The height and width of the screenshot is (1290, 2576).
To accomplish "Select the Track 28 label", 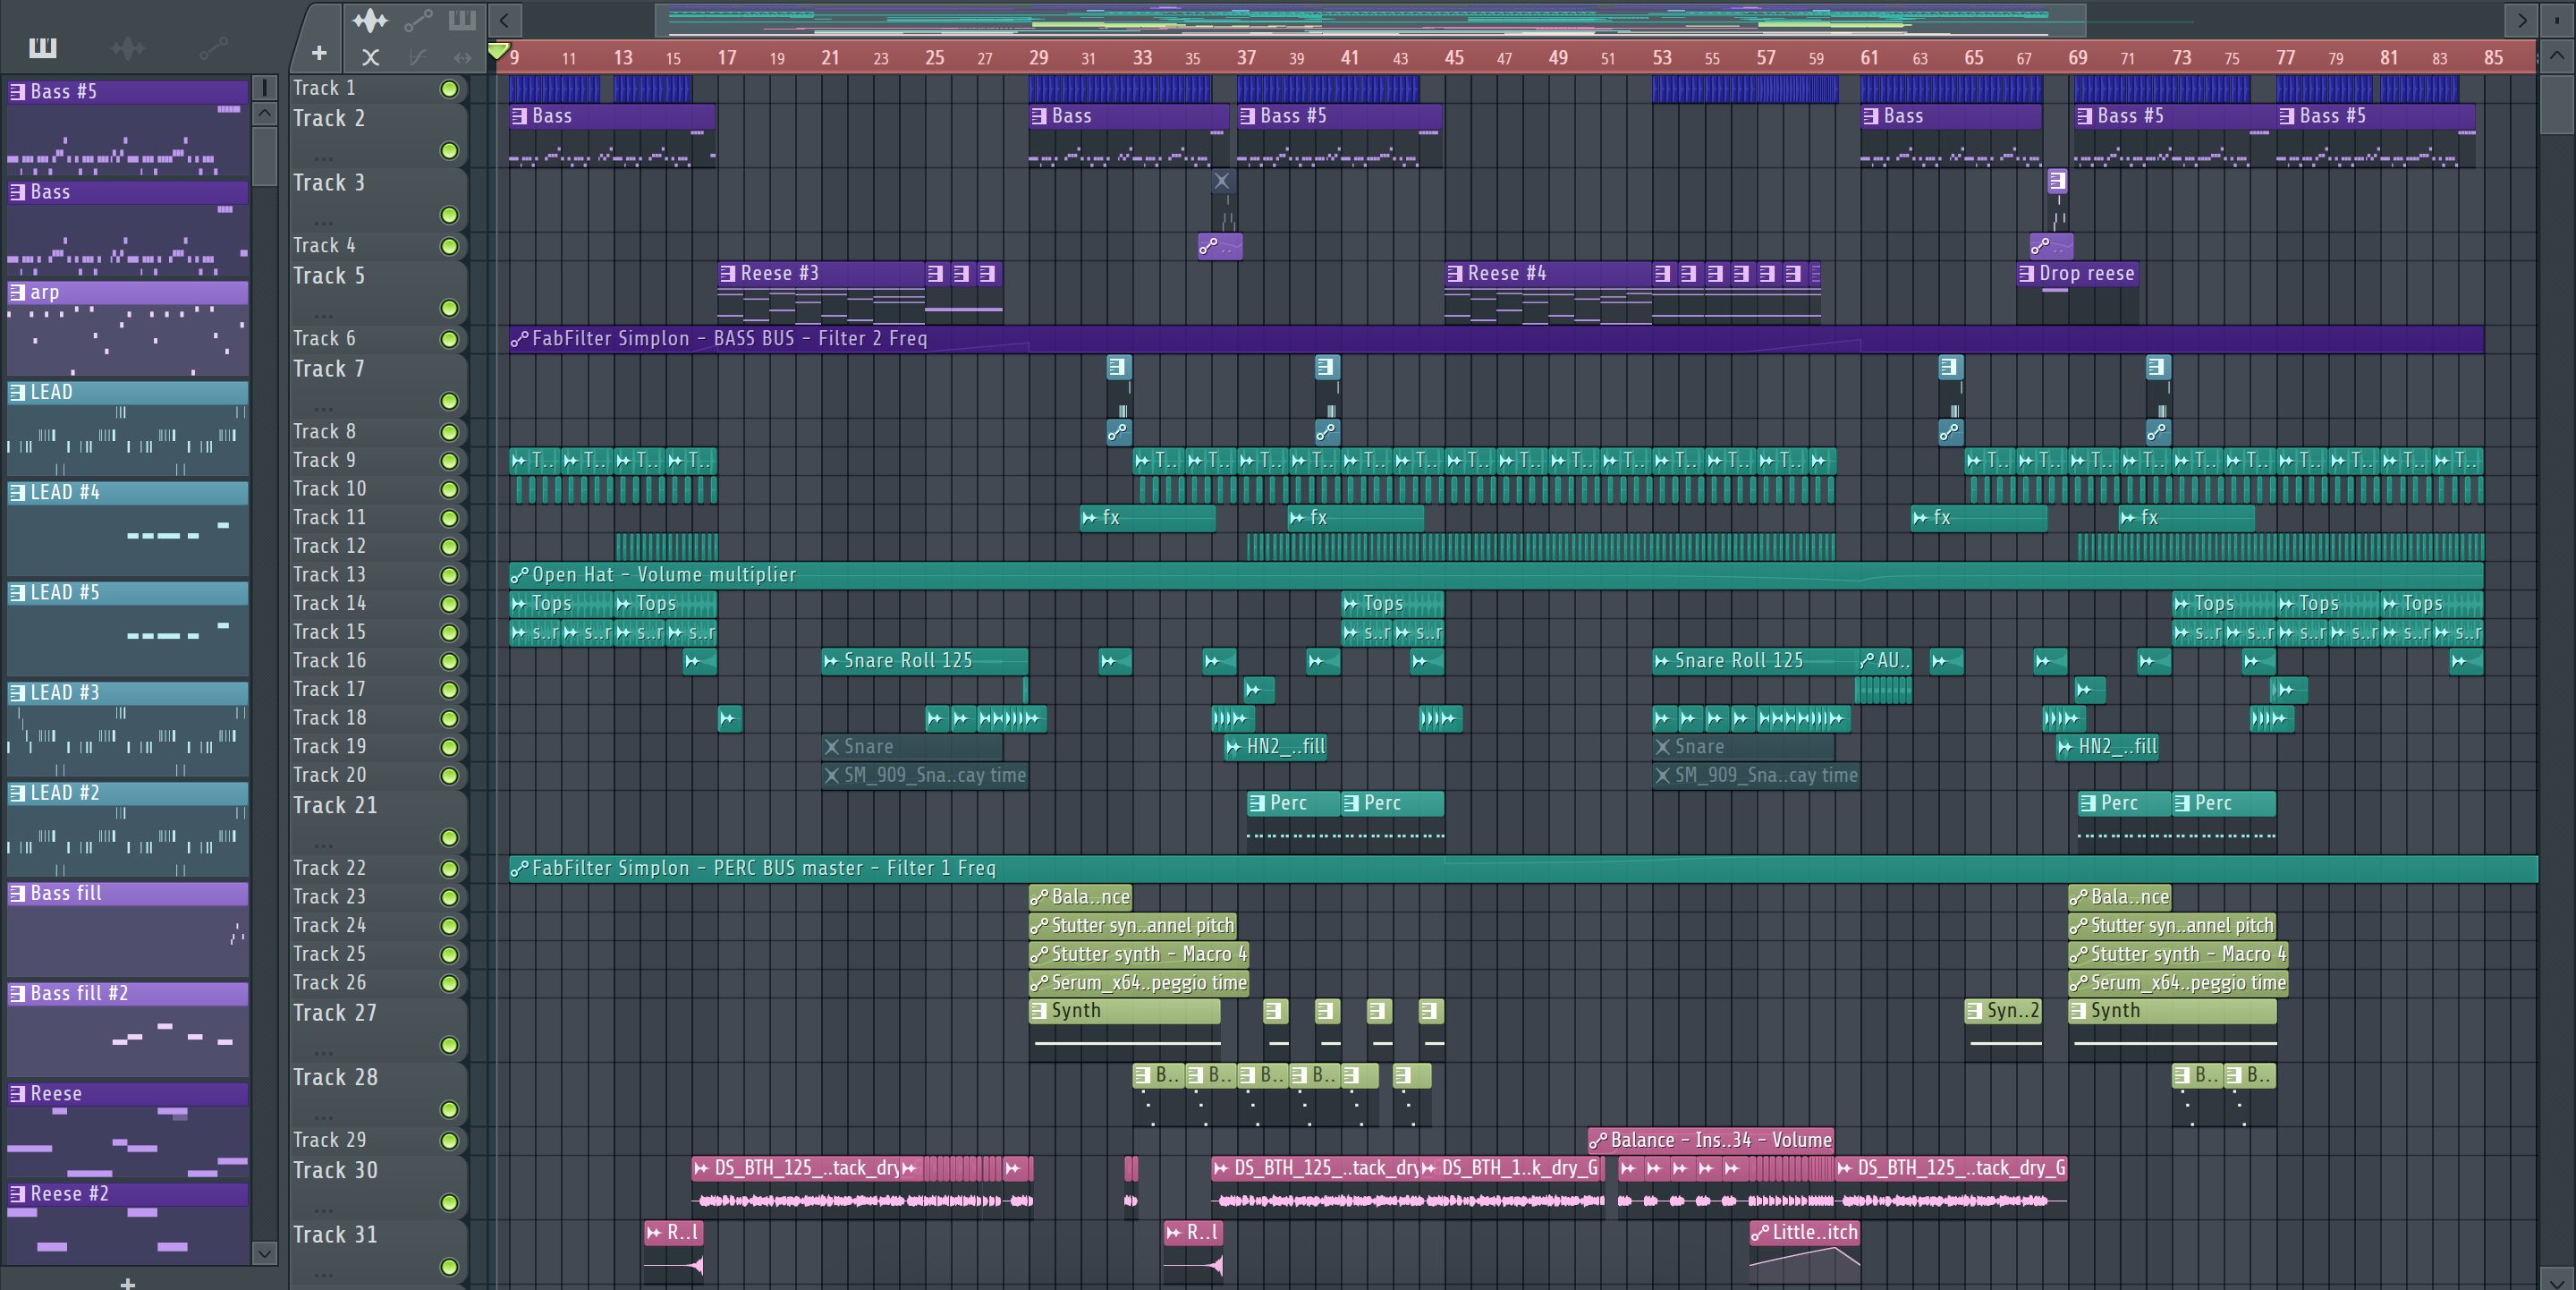I will [335, 1078].
